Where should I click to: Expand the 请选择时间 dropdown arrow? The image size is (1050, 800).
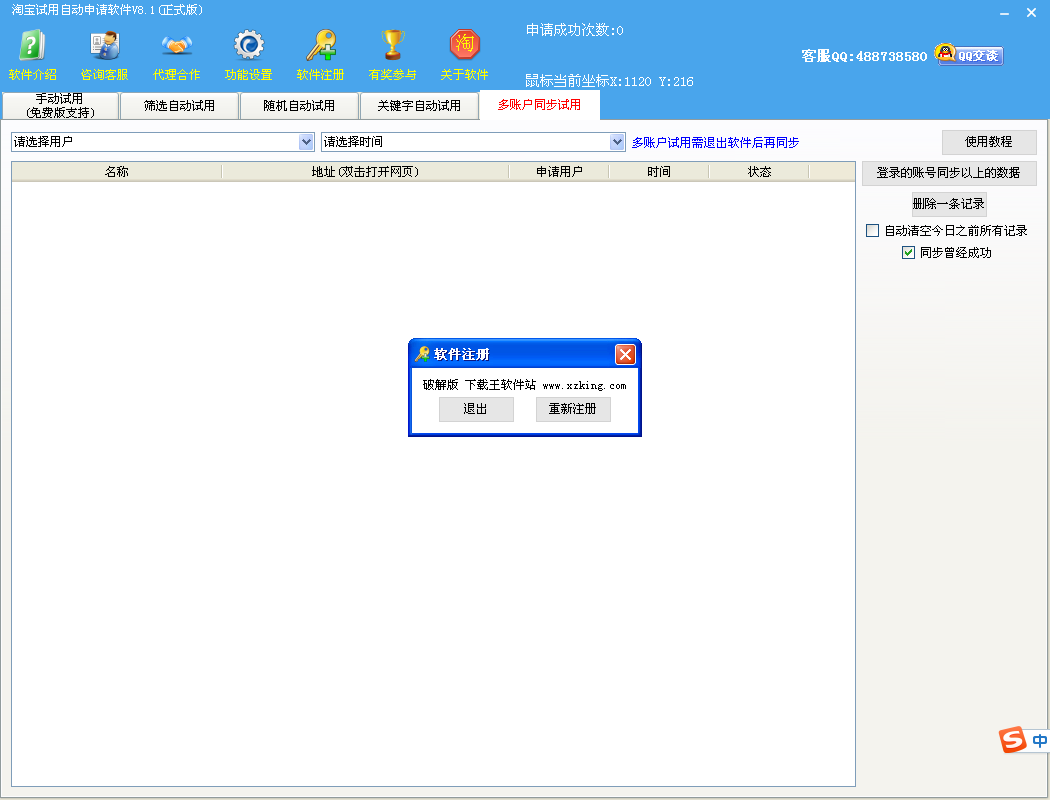[x=617, y=142]
